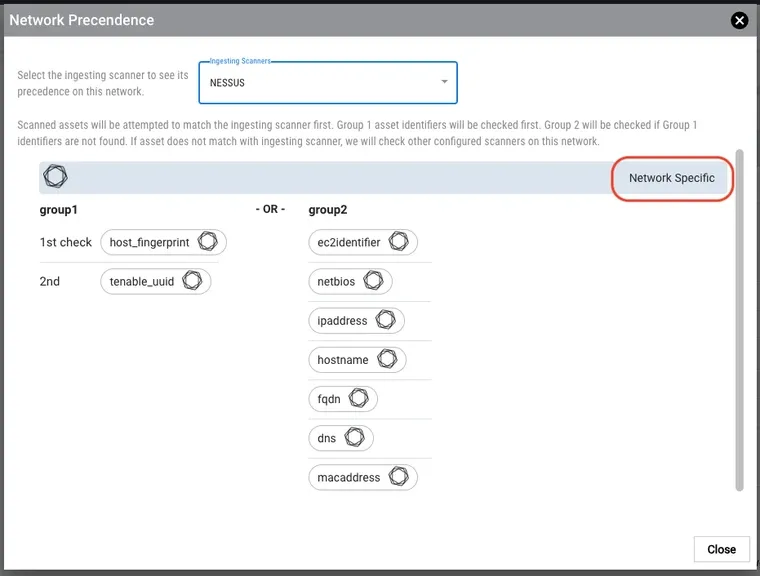
Task: Click the NESSUS value in the scanner field
Action: point(227,83)
